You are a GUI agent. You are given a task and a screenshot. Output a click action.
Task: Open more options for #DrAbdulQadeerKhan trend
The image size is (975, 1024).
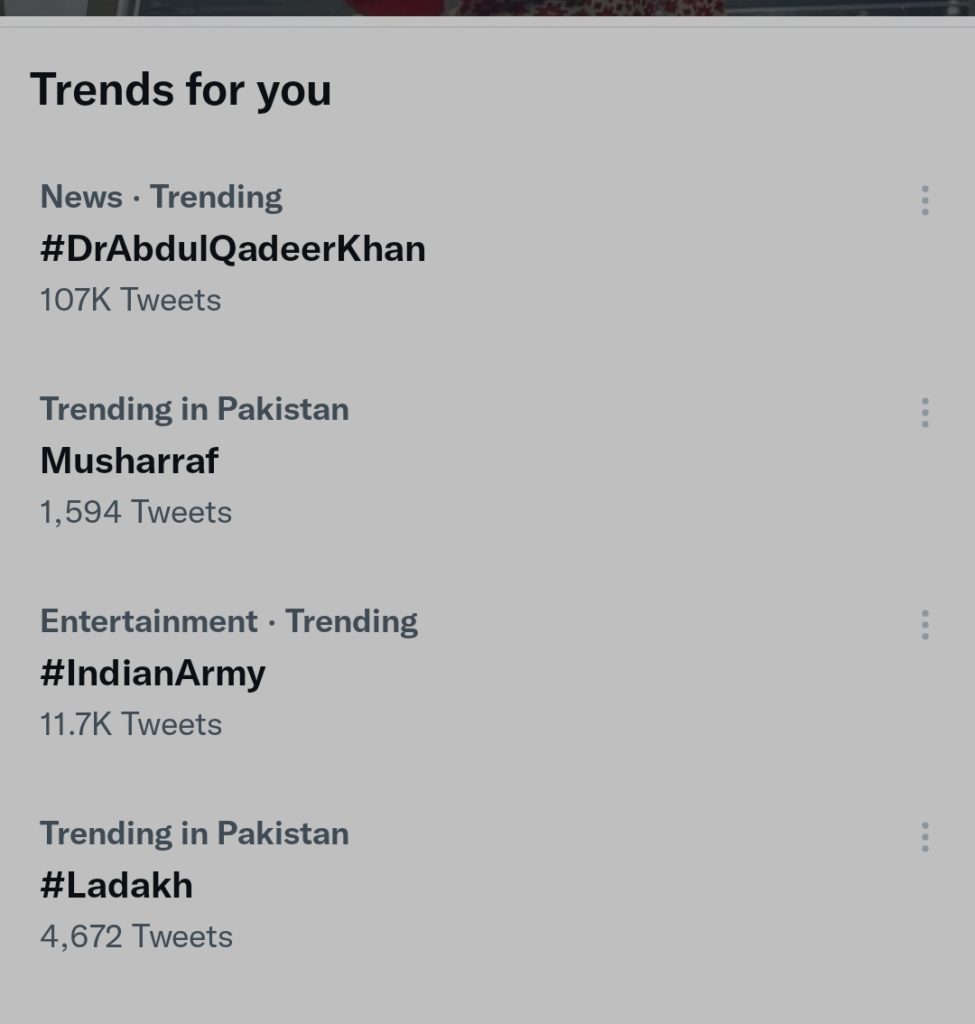pyautogui.click(x=925, y=200)
